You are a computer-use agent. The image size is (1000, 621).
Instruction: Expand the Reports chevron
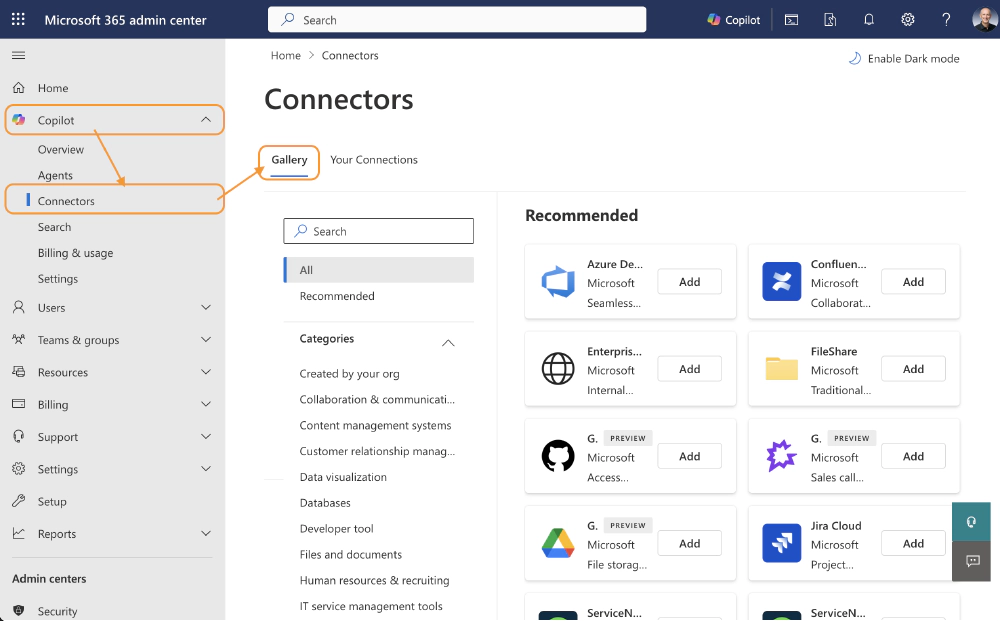pos(206,533)
